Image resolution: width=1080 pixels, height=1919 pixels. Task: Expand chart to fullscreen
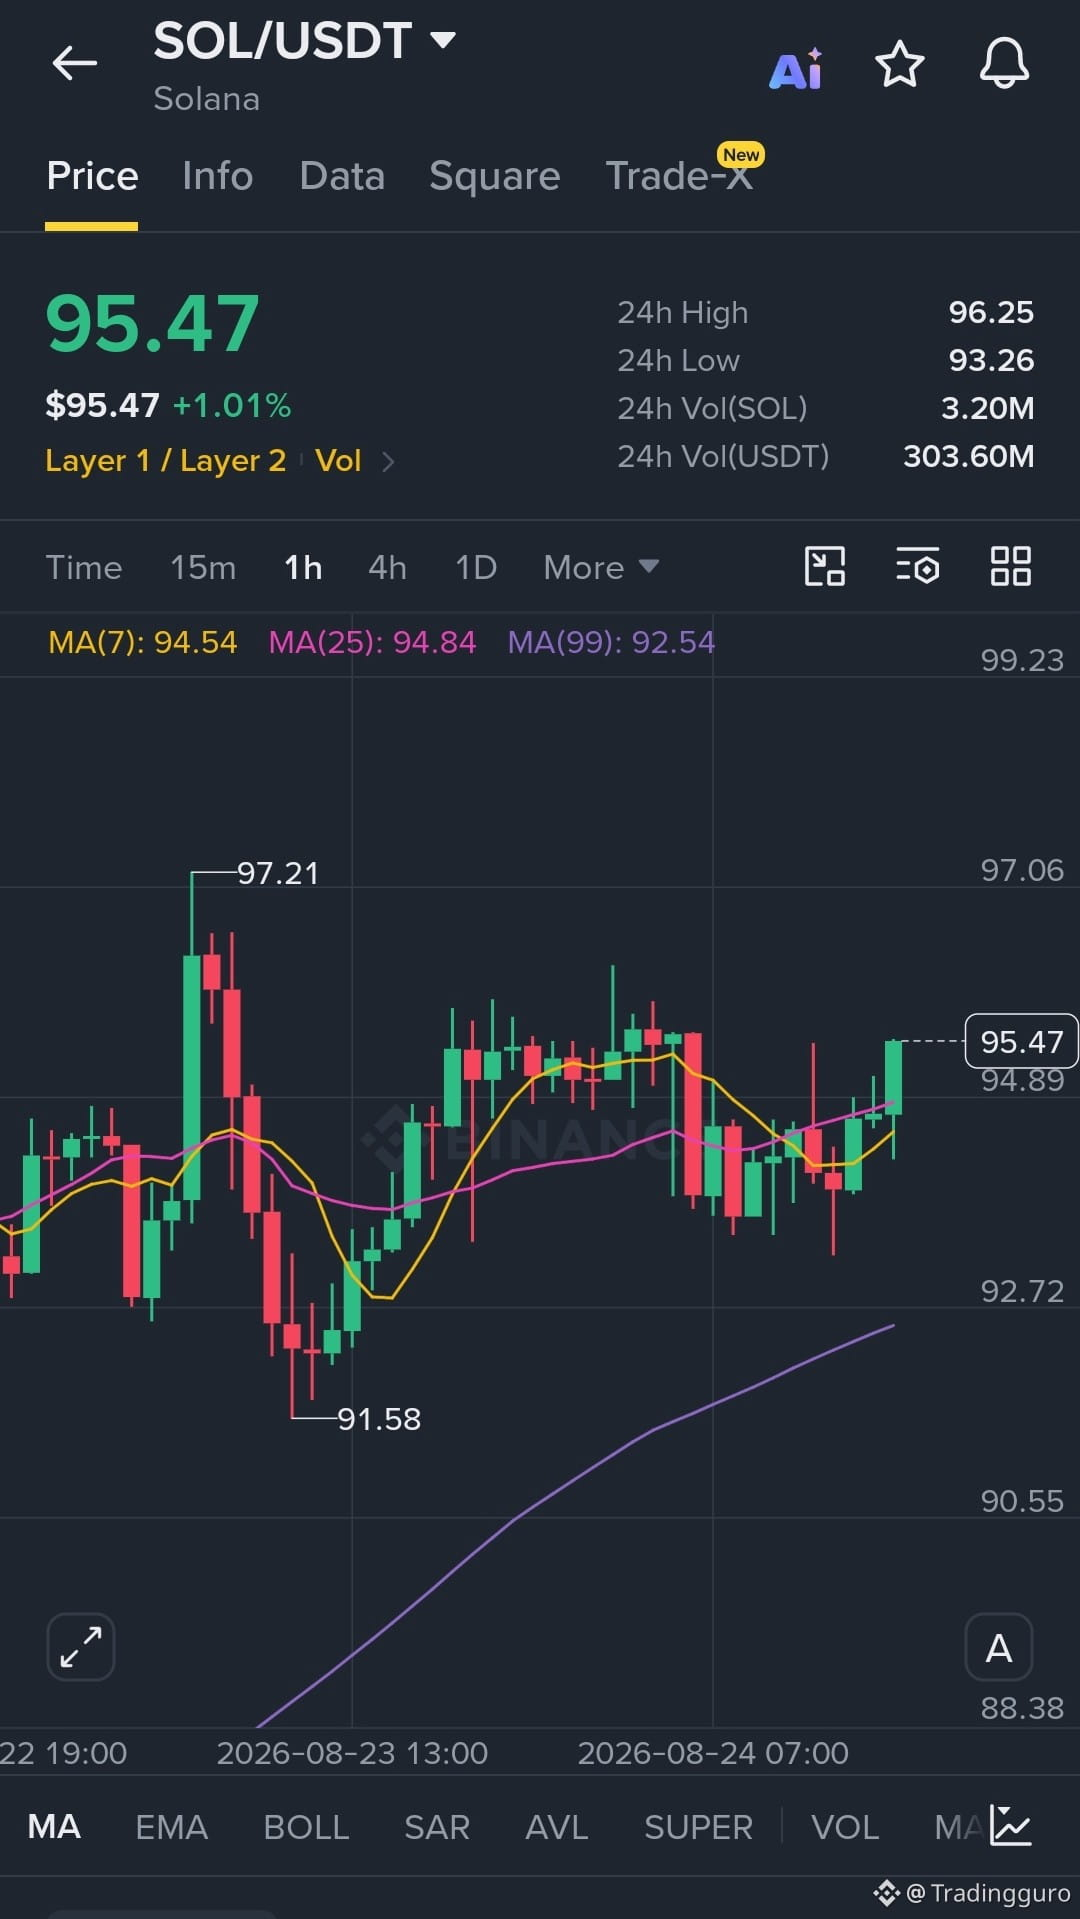81,1647
